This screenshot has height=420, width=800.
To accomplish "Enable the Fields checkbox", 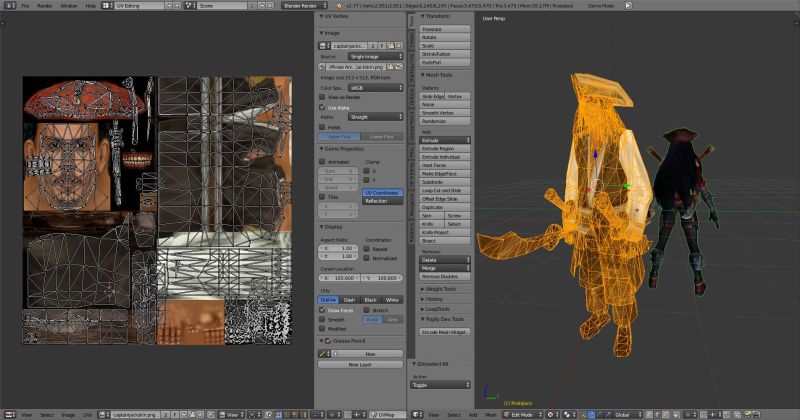I will tap(322, 127).
